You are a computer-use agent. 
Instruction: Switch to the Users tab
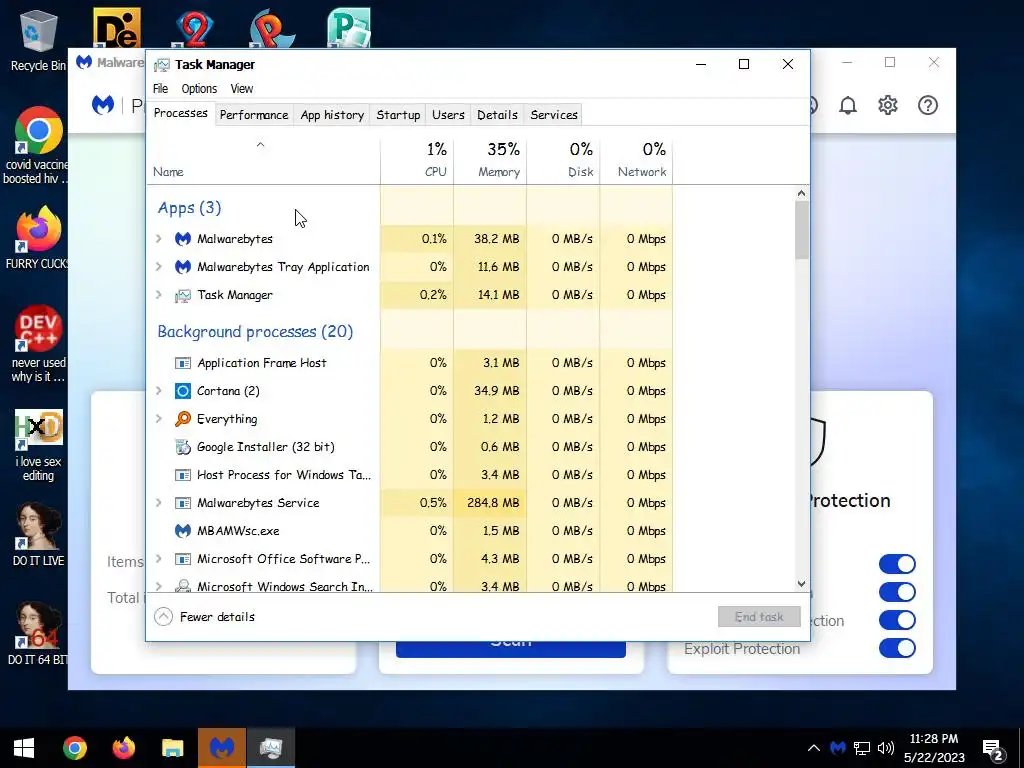(x=448, y=115)
